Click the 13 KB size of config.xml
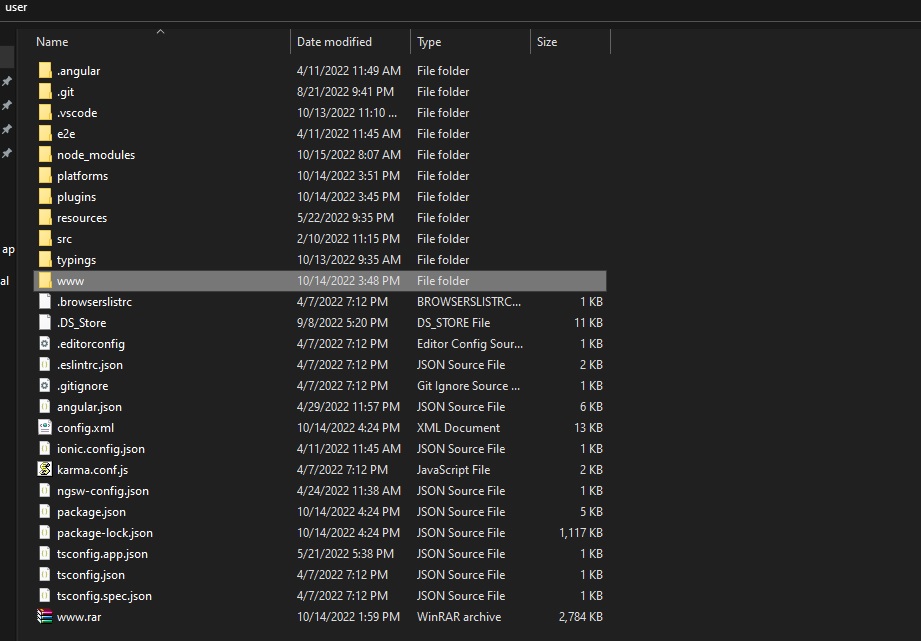Image resolution: width=921 pixels, height=641 pixels. coord(589,428)
